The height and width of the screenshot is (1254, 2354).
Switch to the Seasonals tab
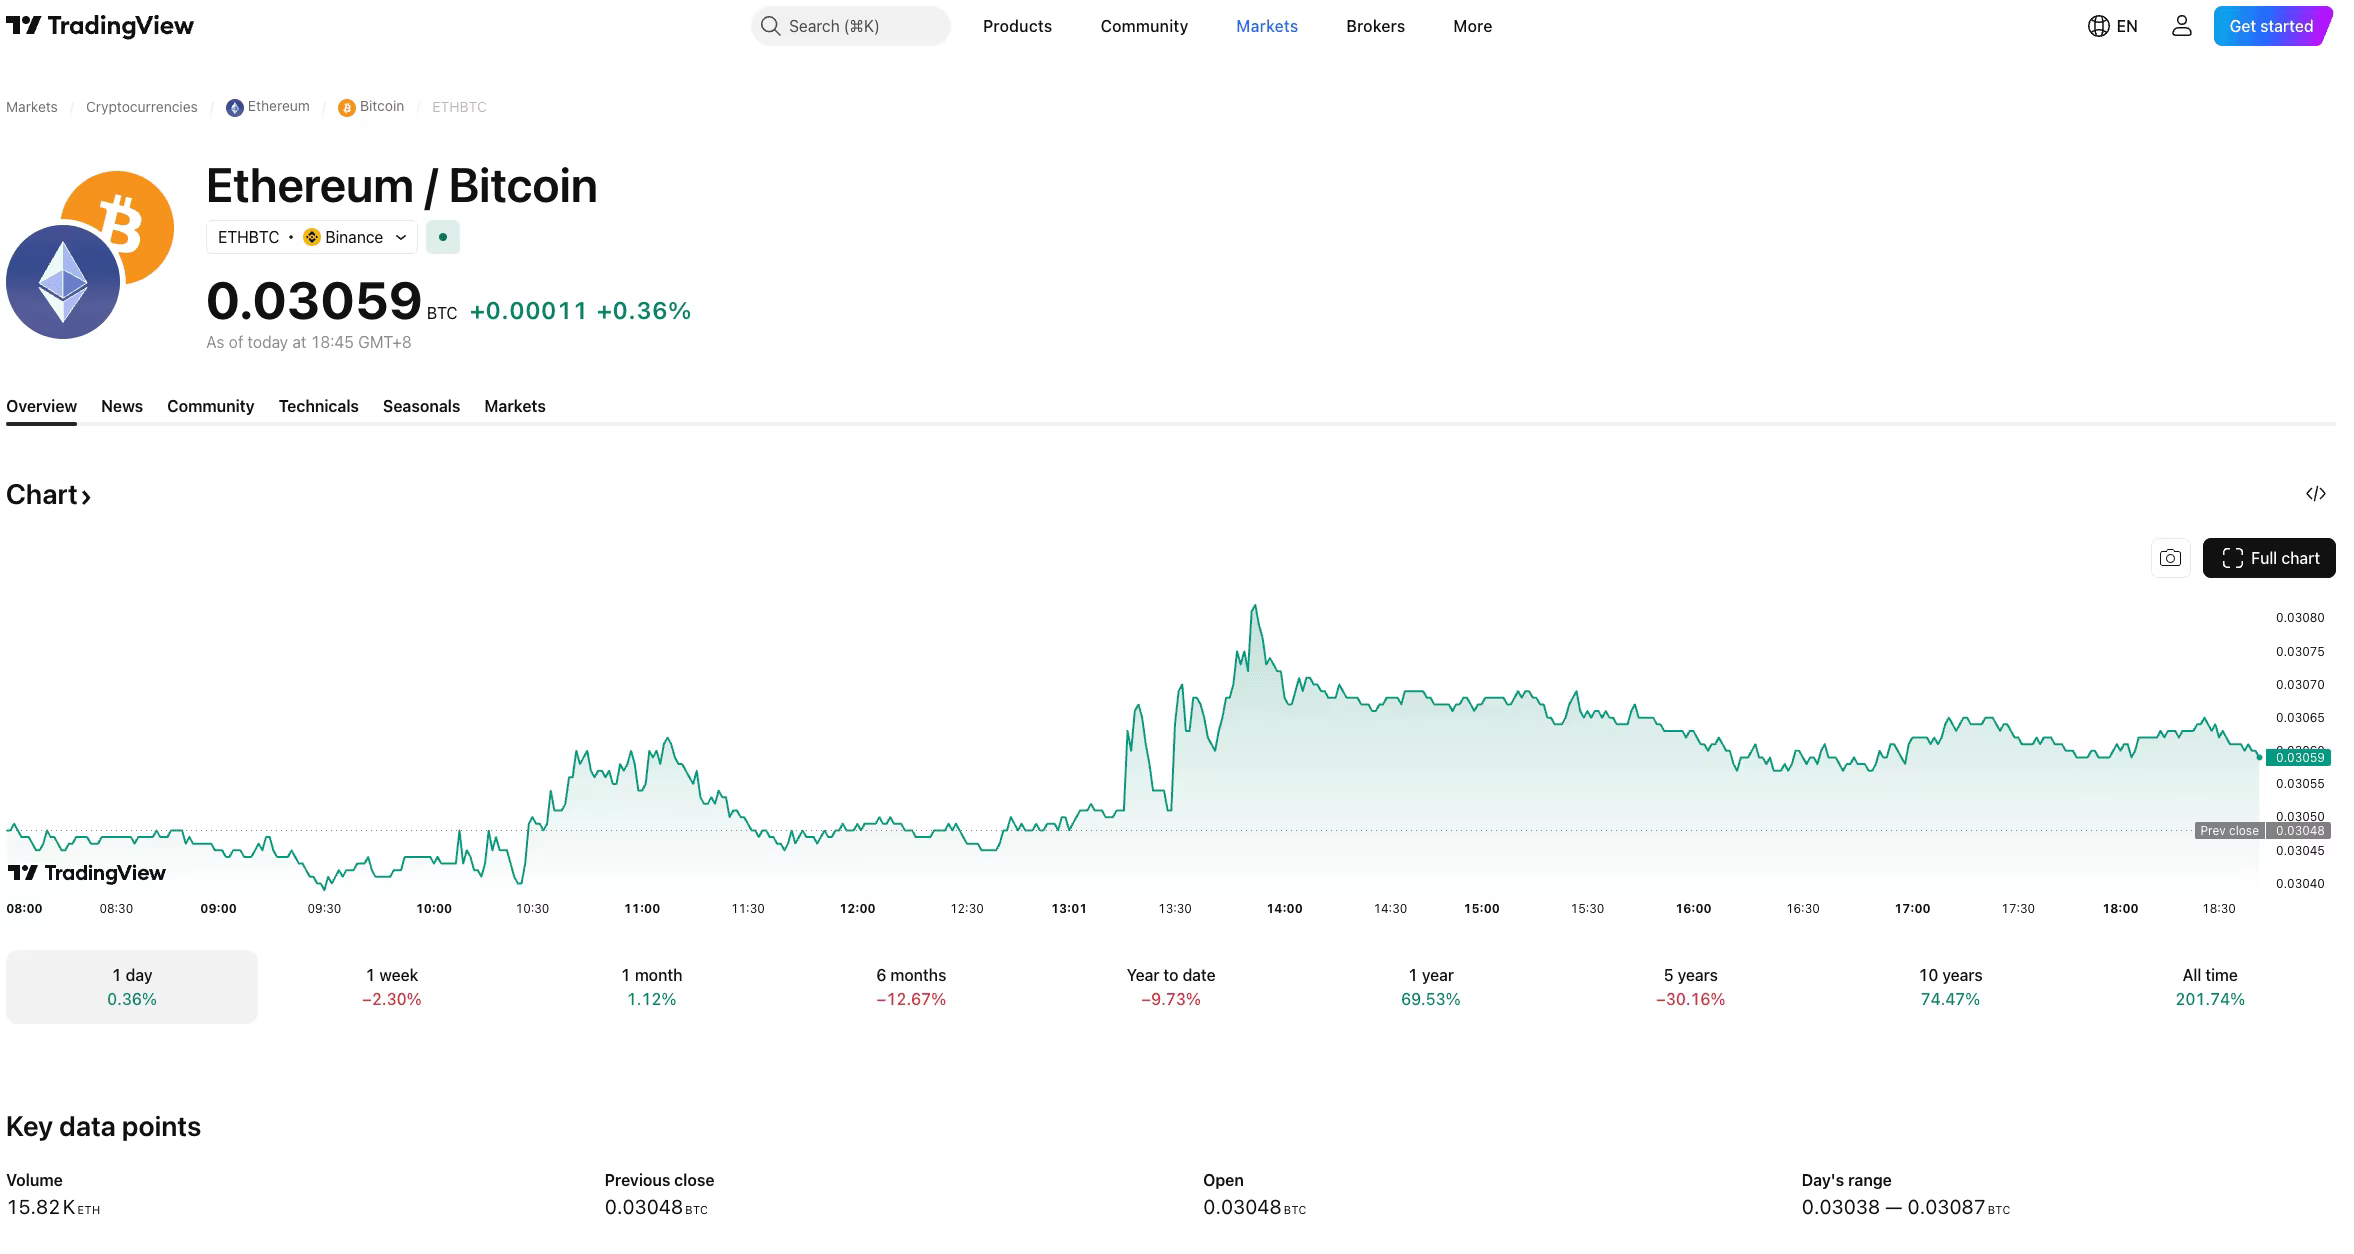tap(421, 406)
